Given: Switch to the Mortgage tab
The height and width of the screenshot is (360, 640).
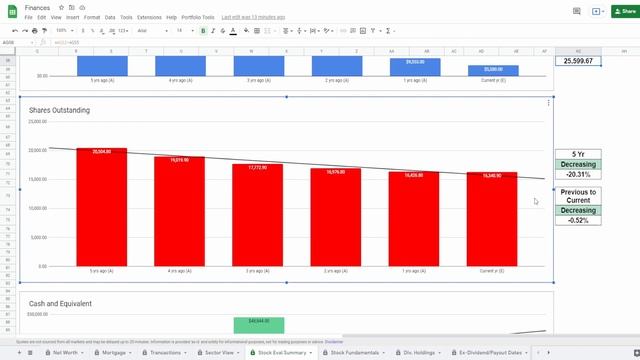Looking at the screenshot, I should [x=113, y=353].
